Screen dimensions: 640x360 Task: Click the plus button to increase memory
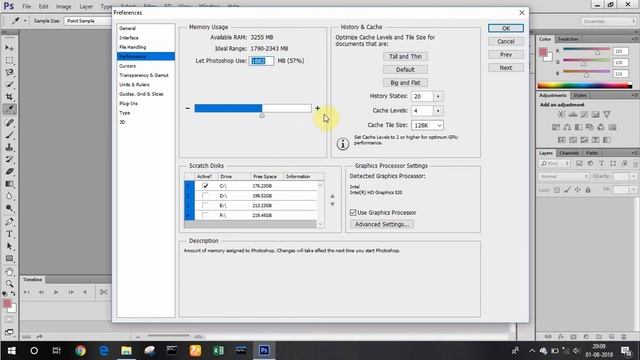[318, 108]
